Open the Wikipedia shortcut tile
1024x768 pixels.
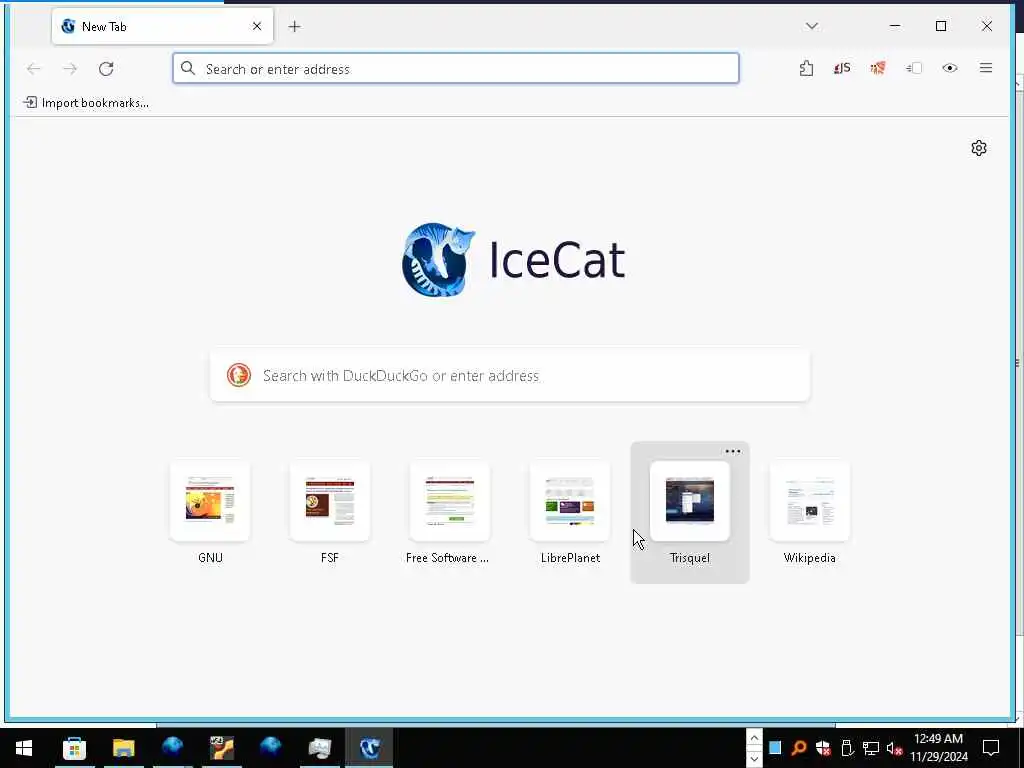click(x=810, y=502)
